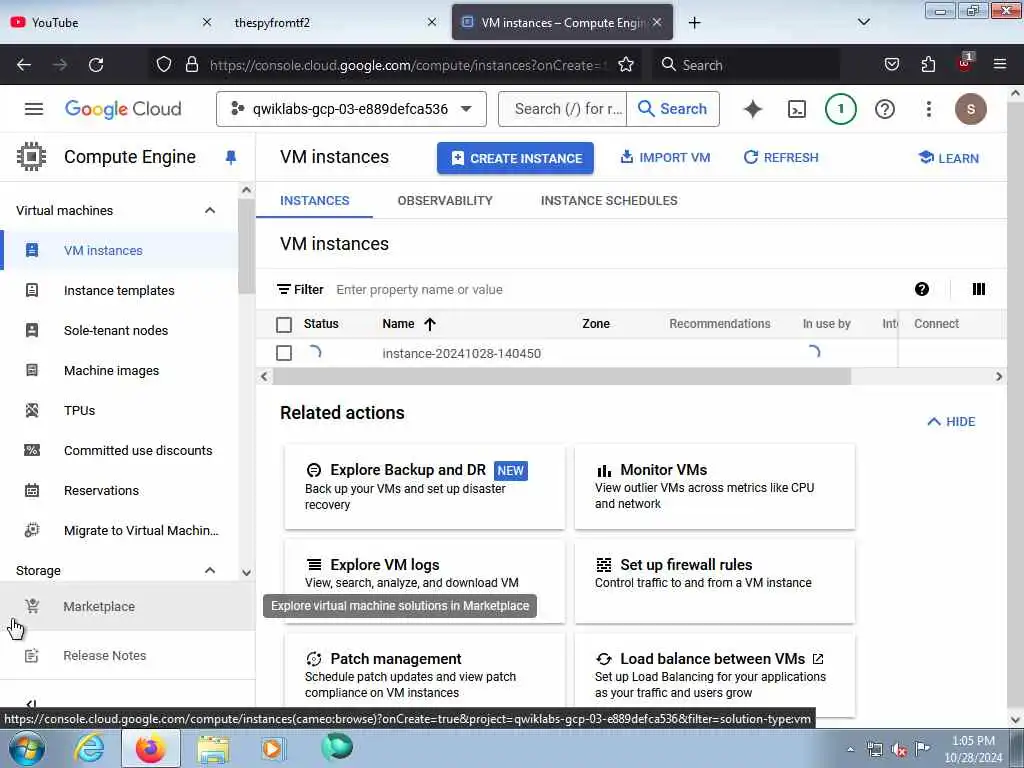Collapse the left navigation panel

pyautogui.click(x=30, y=703)
